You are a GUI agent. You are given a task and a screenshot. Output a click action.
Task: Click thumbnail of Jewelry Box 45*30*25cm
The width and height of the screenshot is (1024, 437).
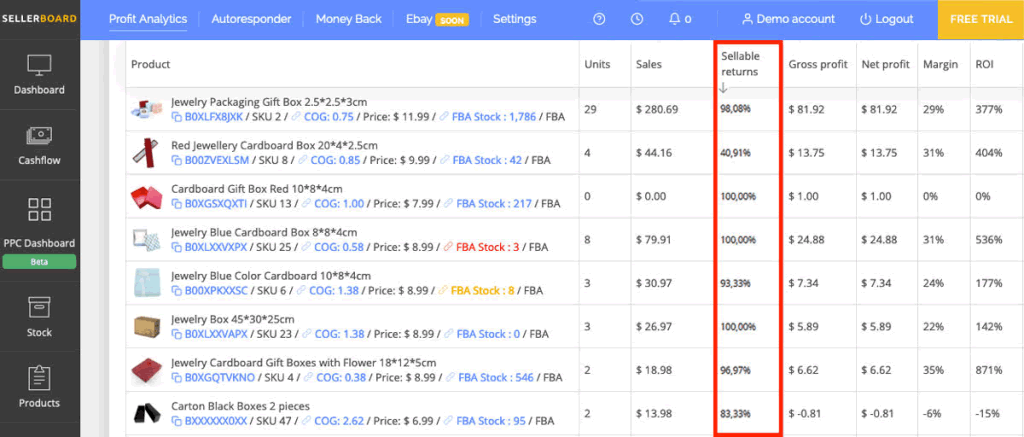pos(146,327)
